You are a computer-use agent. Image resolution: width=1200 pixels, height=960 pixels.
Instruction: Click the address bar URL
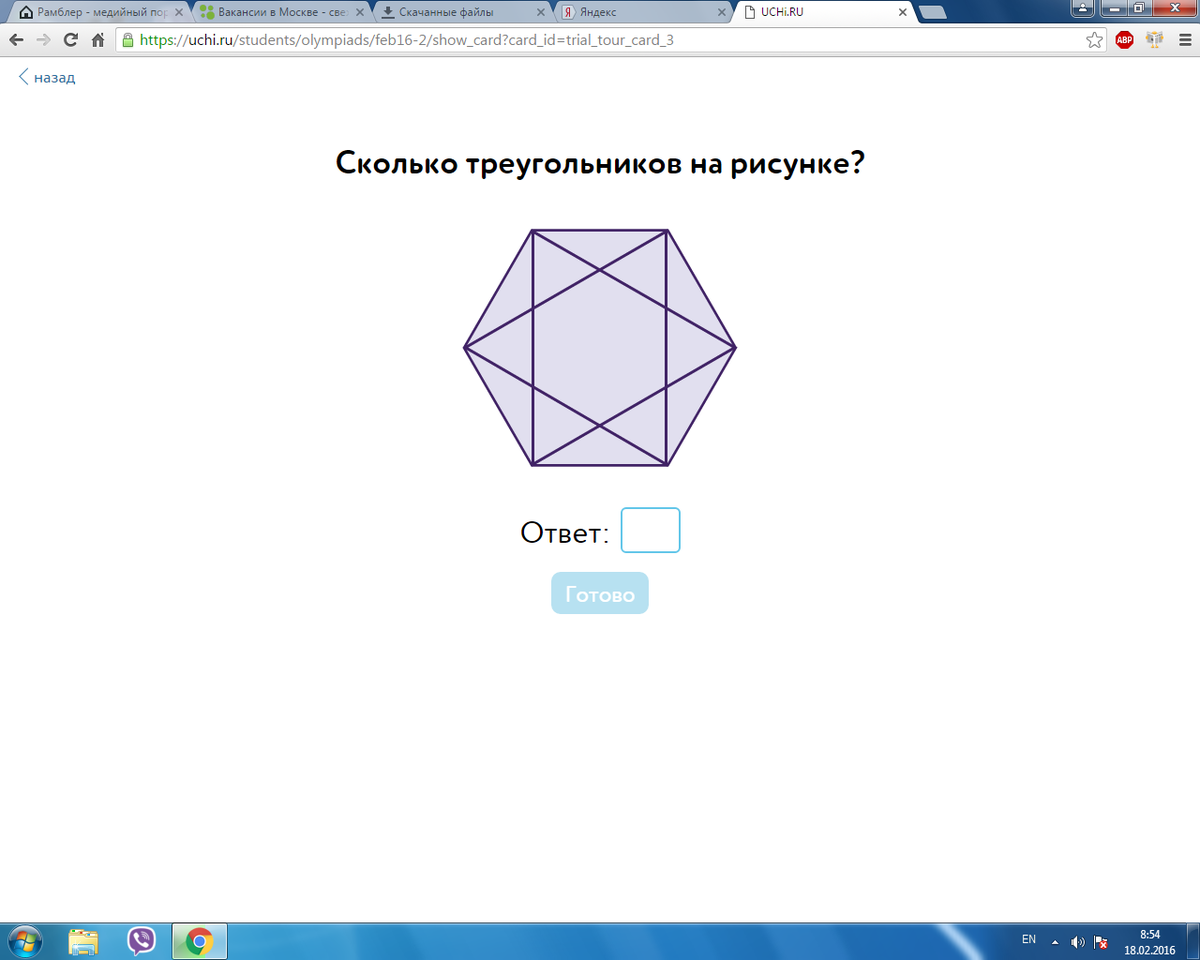(x=400, y=40)
